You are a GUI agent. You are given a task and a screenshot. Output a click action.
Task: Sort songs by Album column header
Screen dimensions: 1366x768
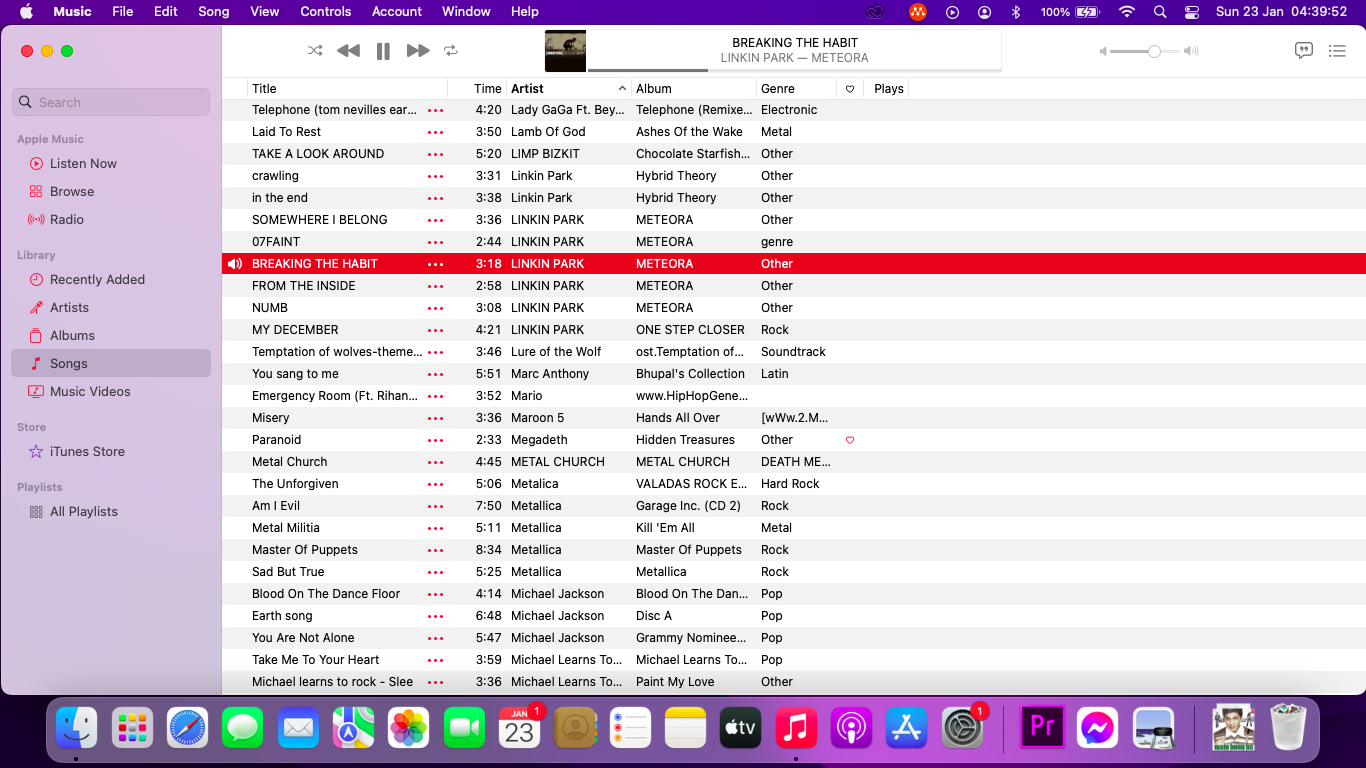pos(694,88)
